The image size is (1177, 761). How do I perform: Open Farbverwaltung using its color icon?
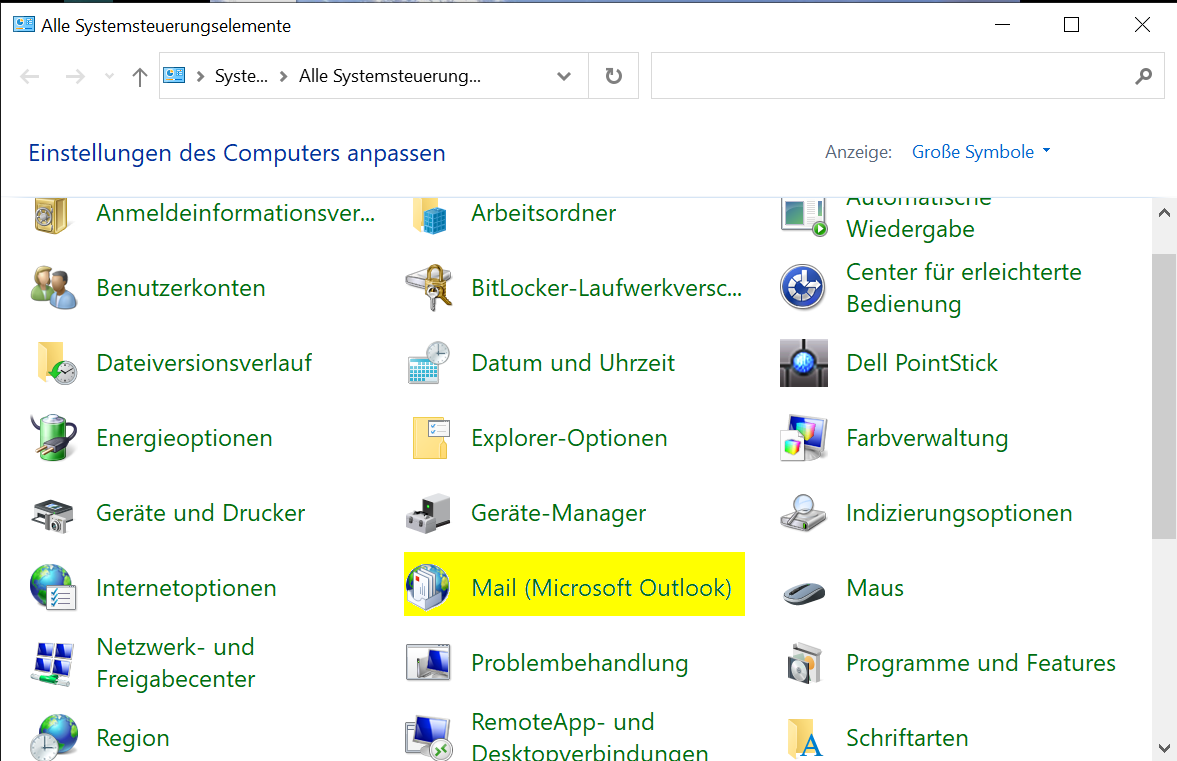(805, 437)
